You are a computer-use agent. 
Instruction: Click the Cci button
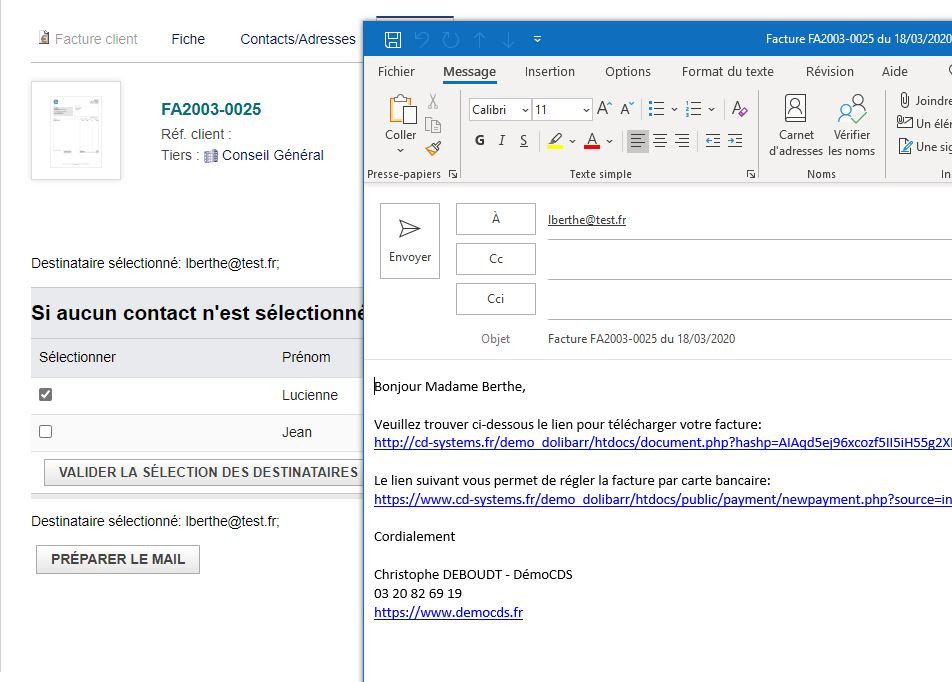(496, 299)
